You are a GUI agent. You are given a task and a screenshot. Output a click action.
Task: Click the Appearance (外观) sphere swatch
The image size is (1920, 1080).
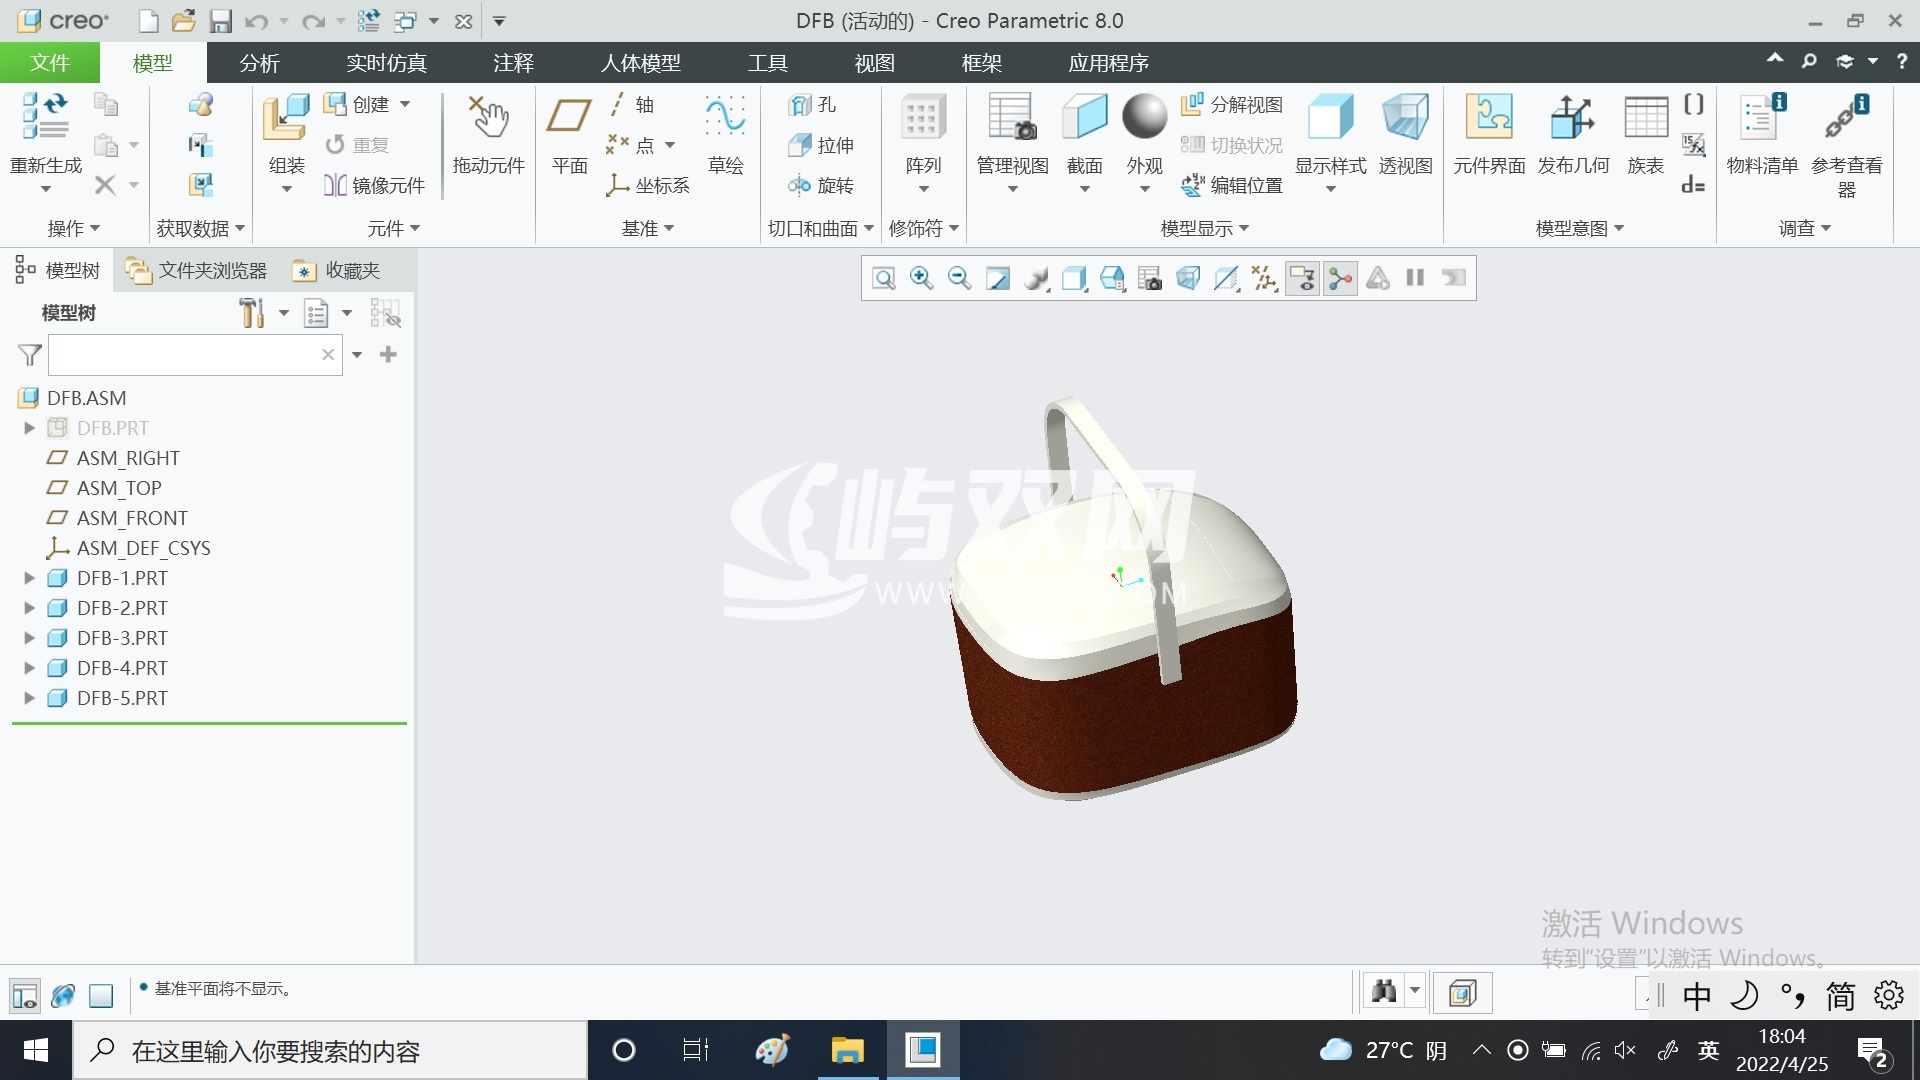(x=1144, y=117)
